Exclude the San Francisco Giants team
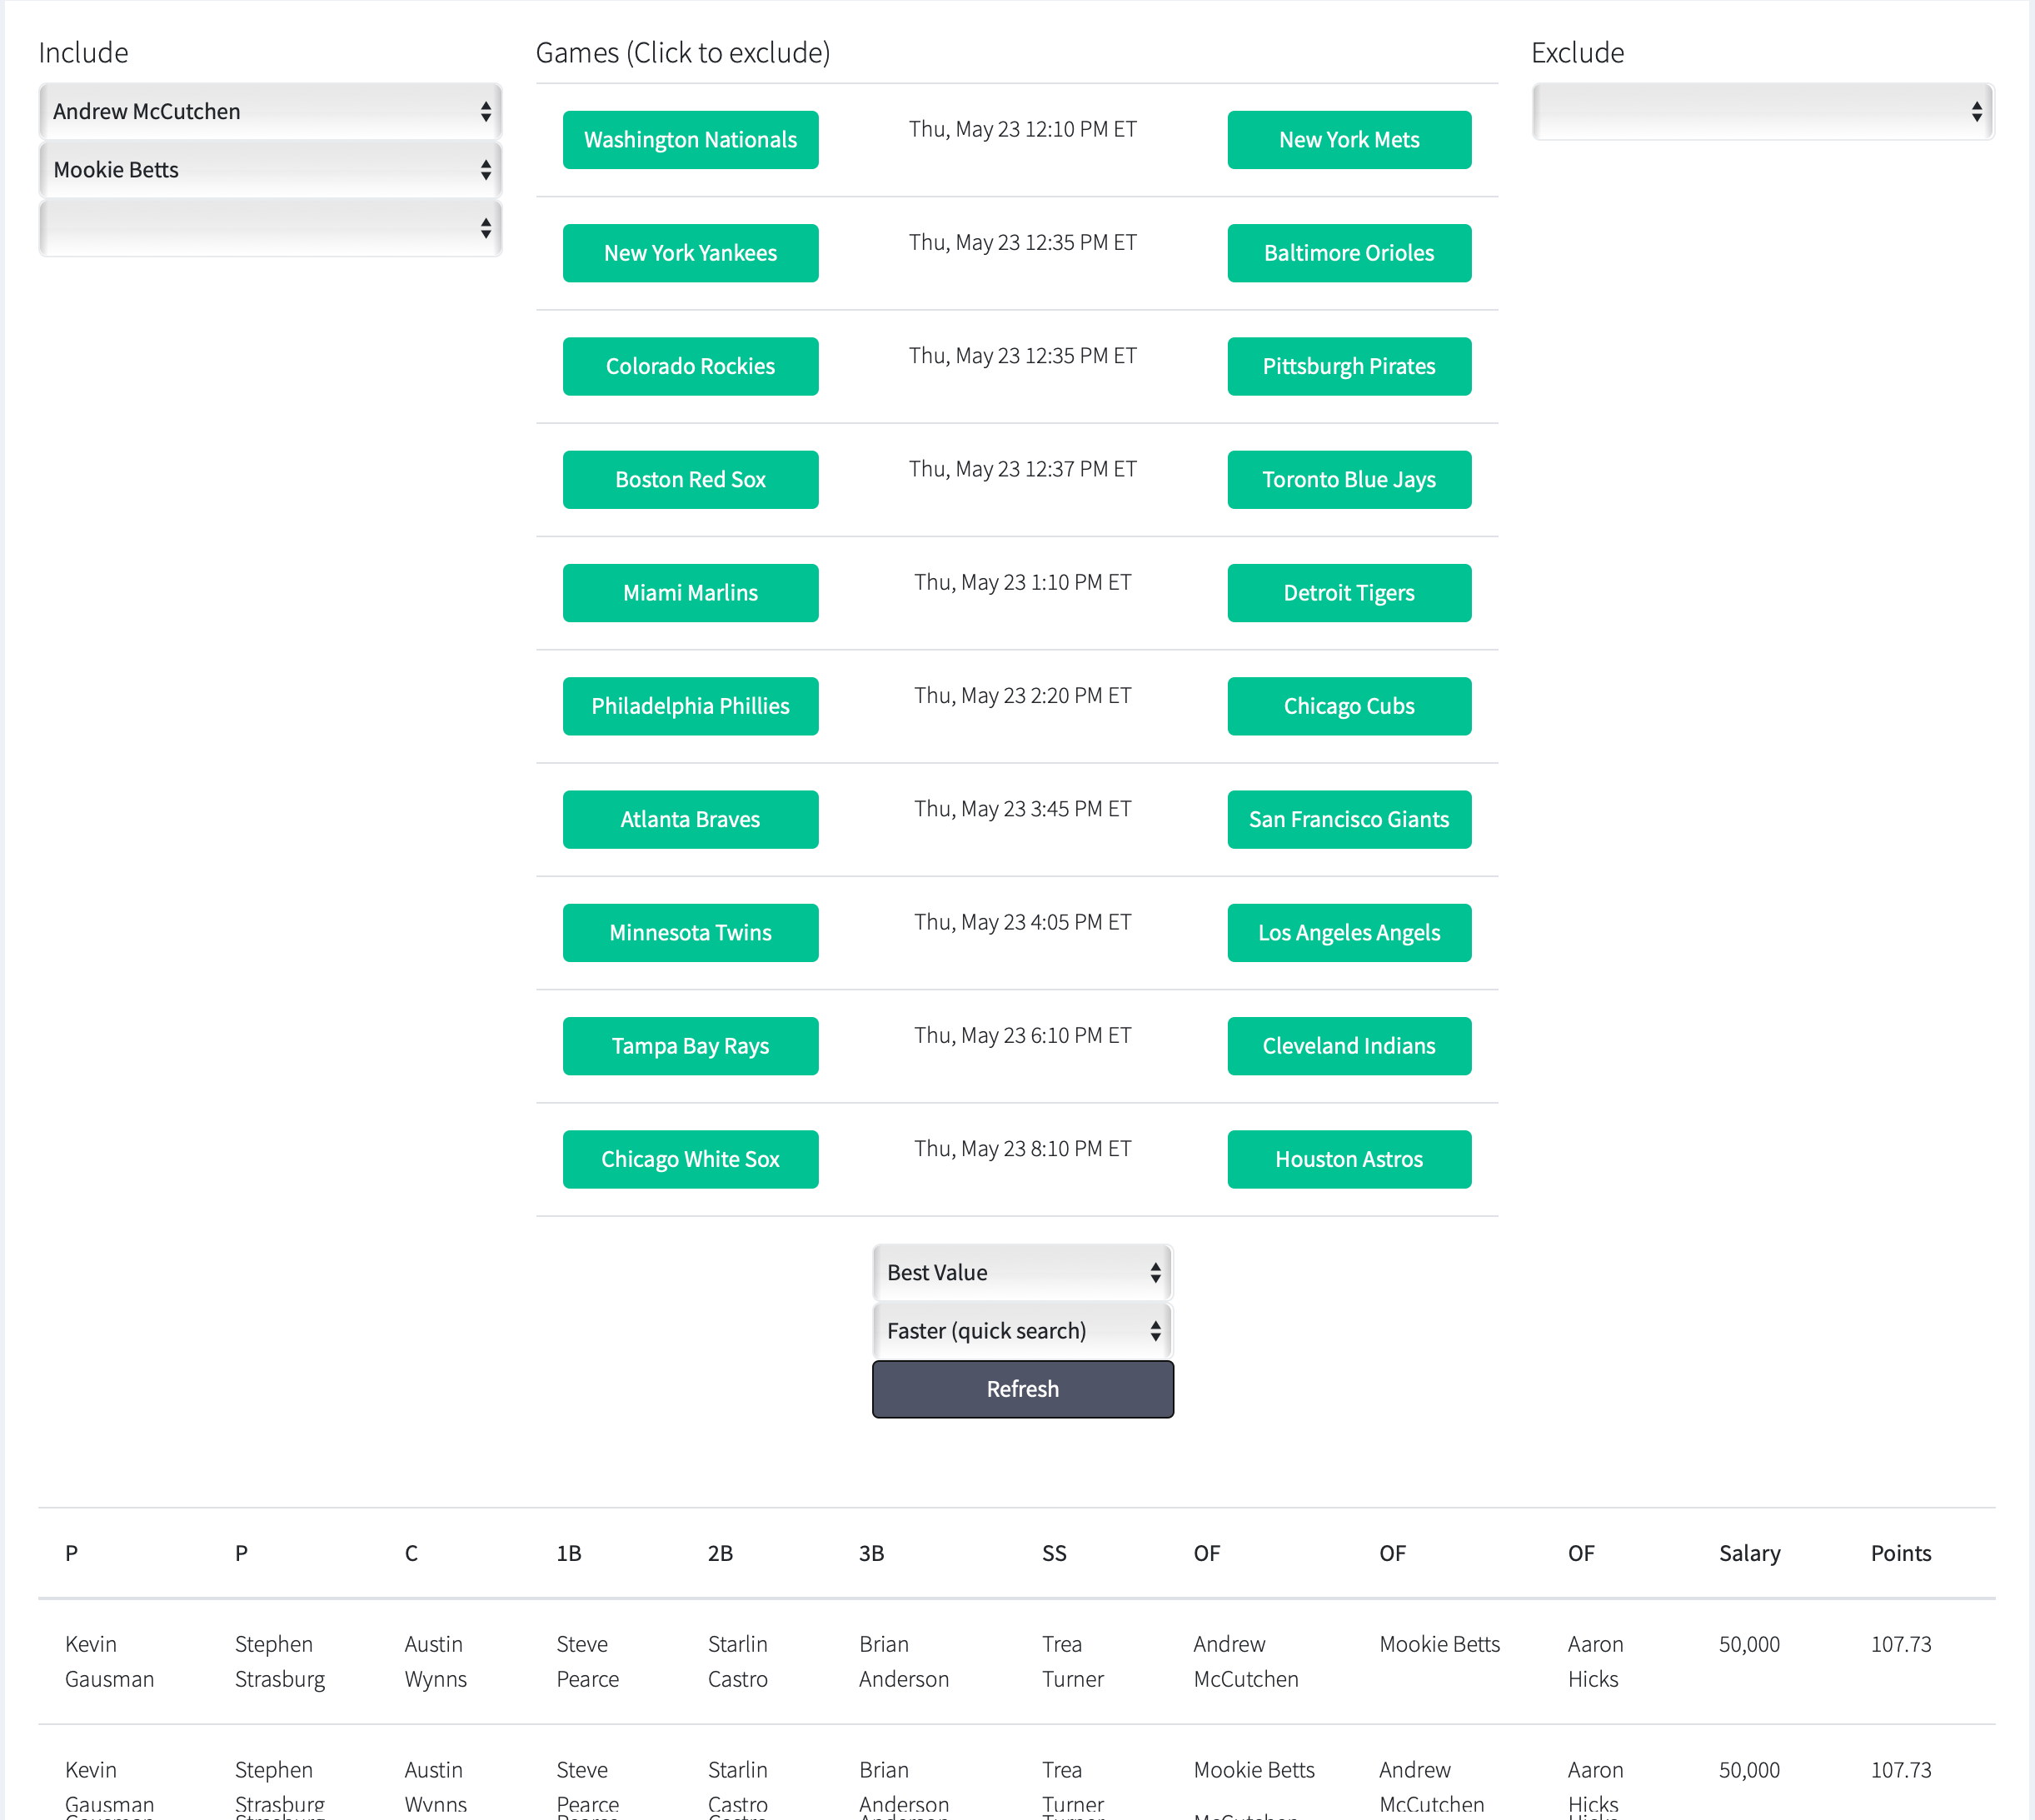 click(x=1349, y=820)
